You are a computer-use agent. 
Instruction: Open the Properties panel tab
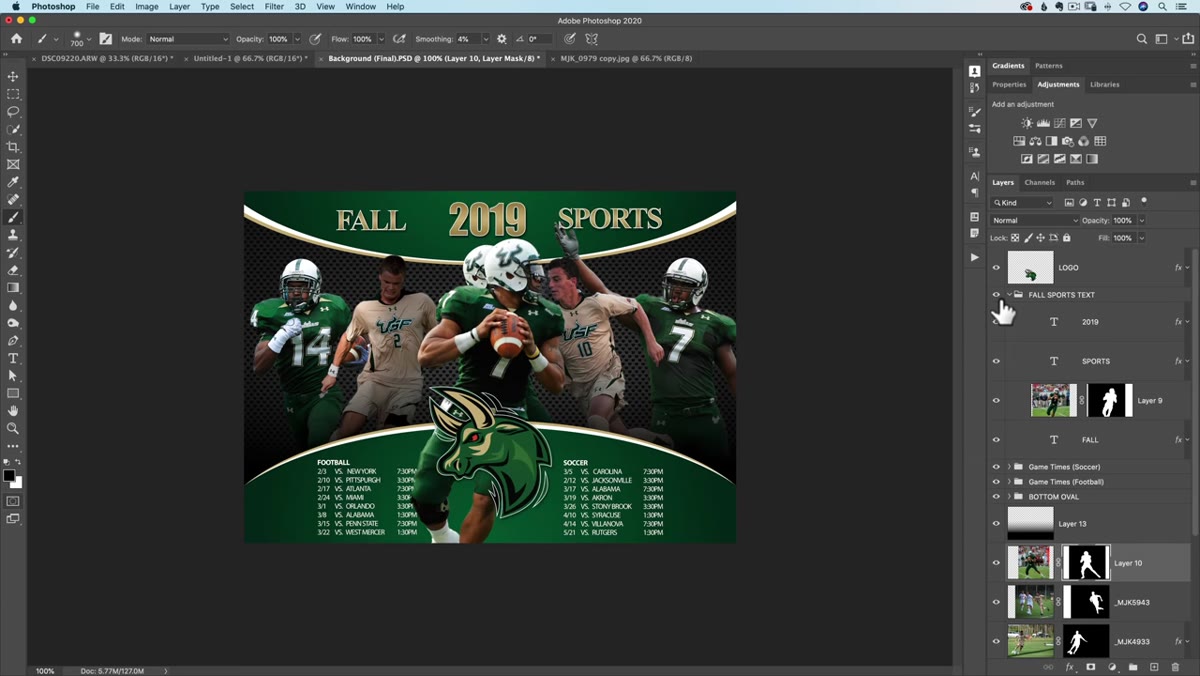1009,85
